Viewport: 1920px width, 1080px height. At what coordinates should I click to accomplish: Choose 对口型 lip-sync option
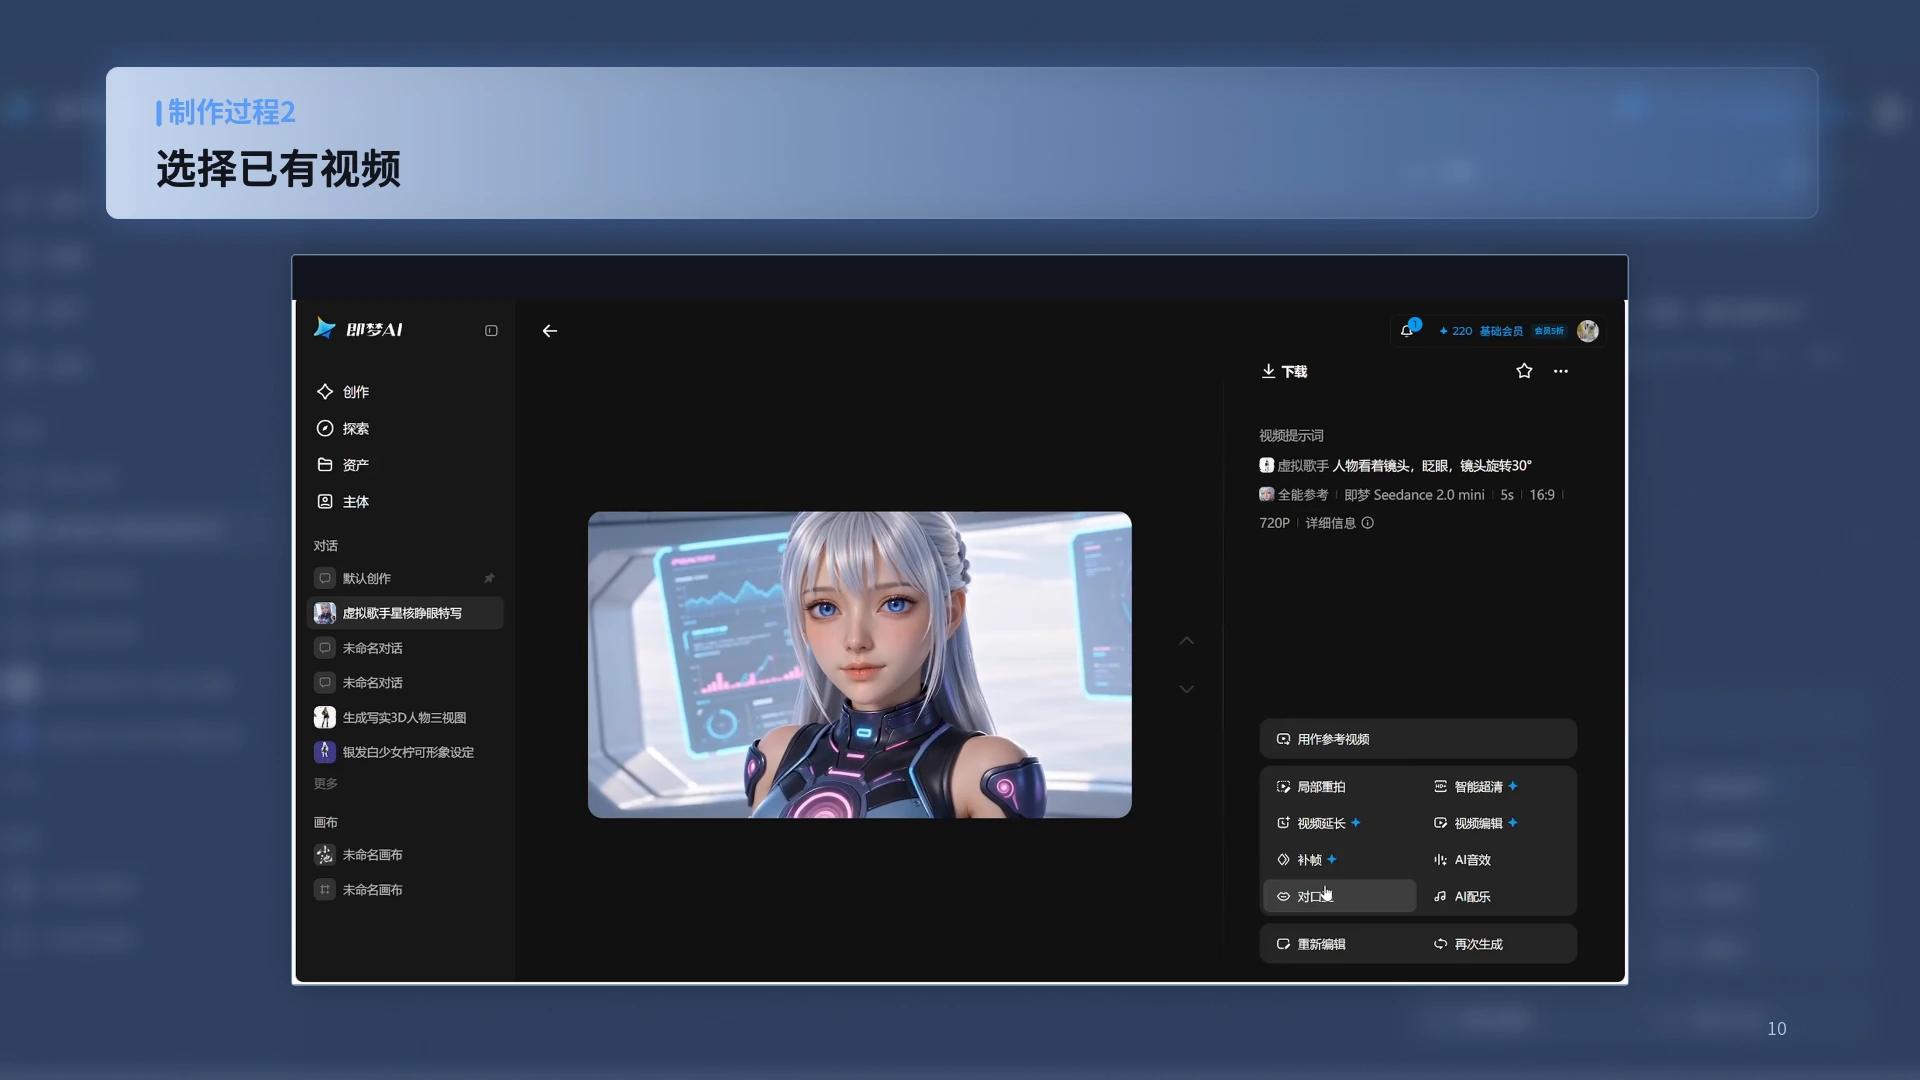(1340, 896)
